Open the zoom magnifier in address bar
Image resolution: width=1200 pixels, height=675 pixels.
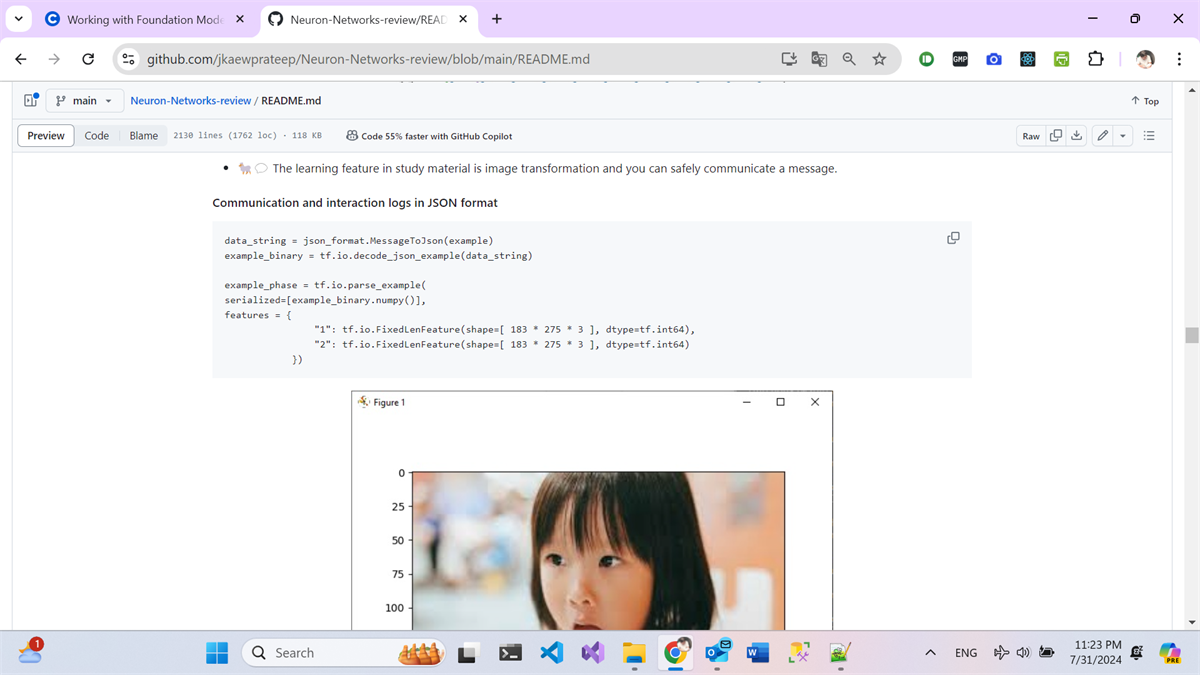click(x=848, y=59)
